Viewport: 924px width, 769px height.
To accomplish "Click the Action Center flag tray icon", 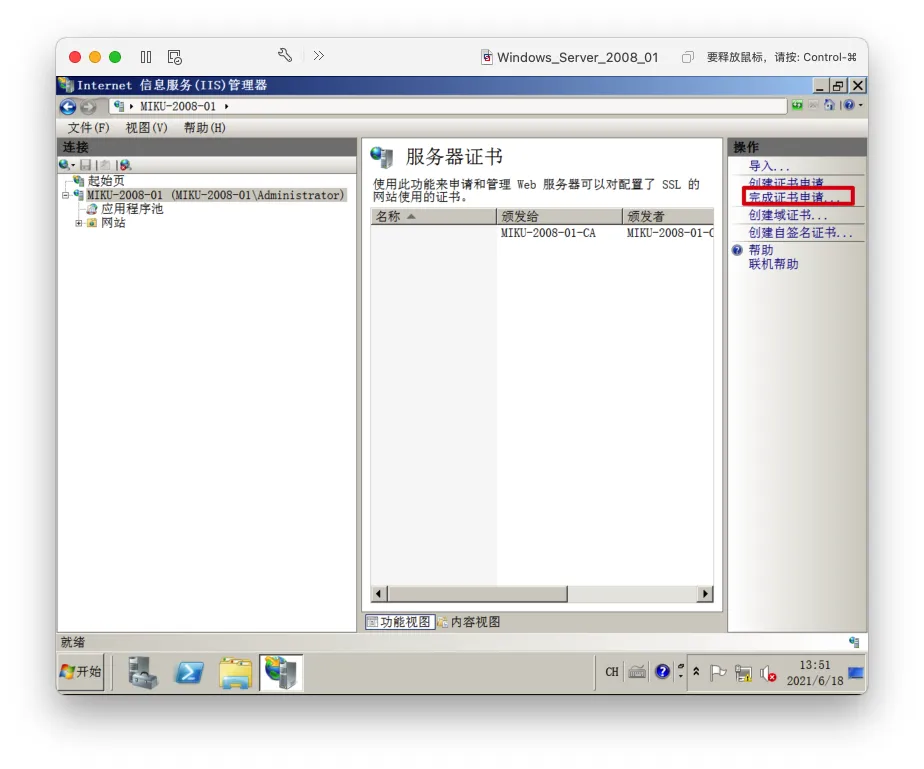I will (717, 672).
